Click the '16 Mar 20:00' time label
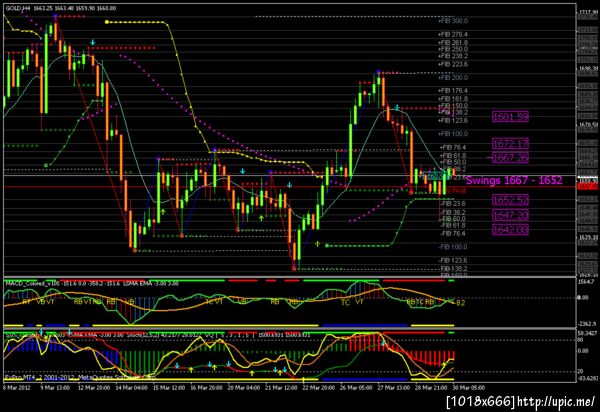The height and width of the screenshot is (412, 600). pos(206,388)
